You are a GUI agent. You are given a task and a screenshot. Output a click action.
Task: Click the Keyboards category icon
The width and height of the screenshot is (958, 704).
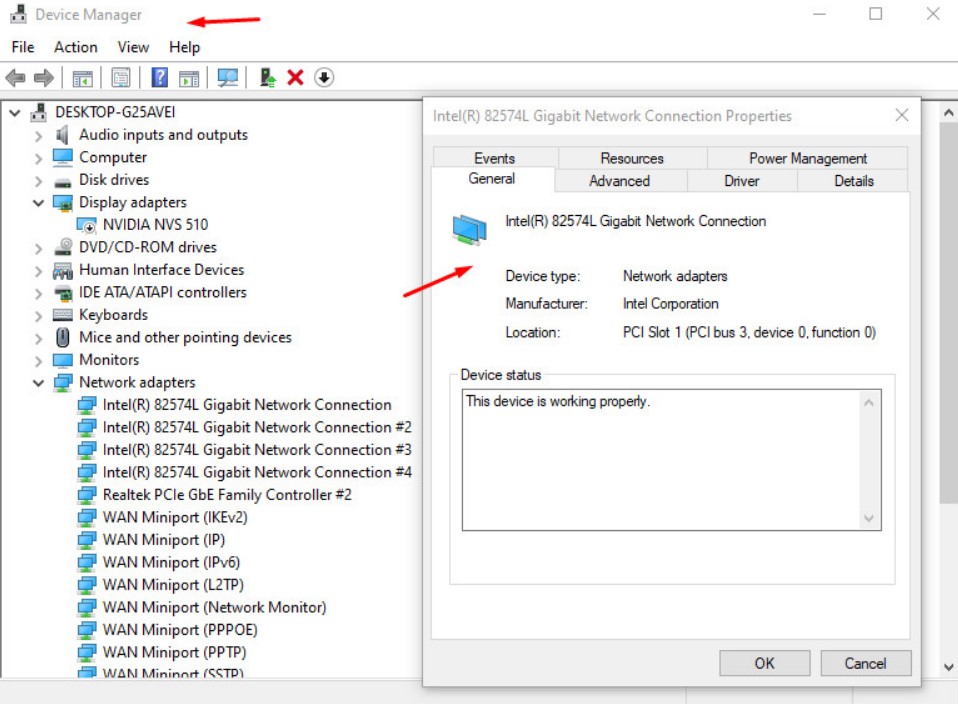(x=62, y=315)
